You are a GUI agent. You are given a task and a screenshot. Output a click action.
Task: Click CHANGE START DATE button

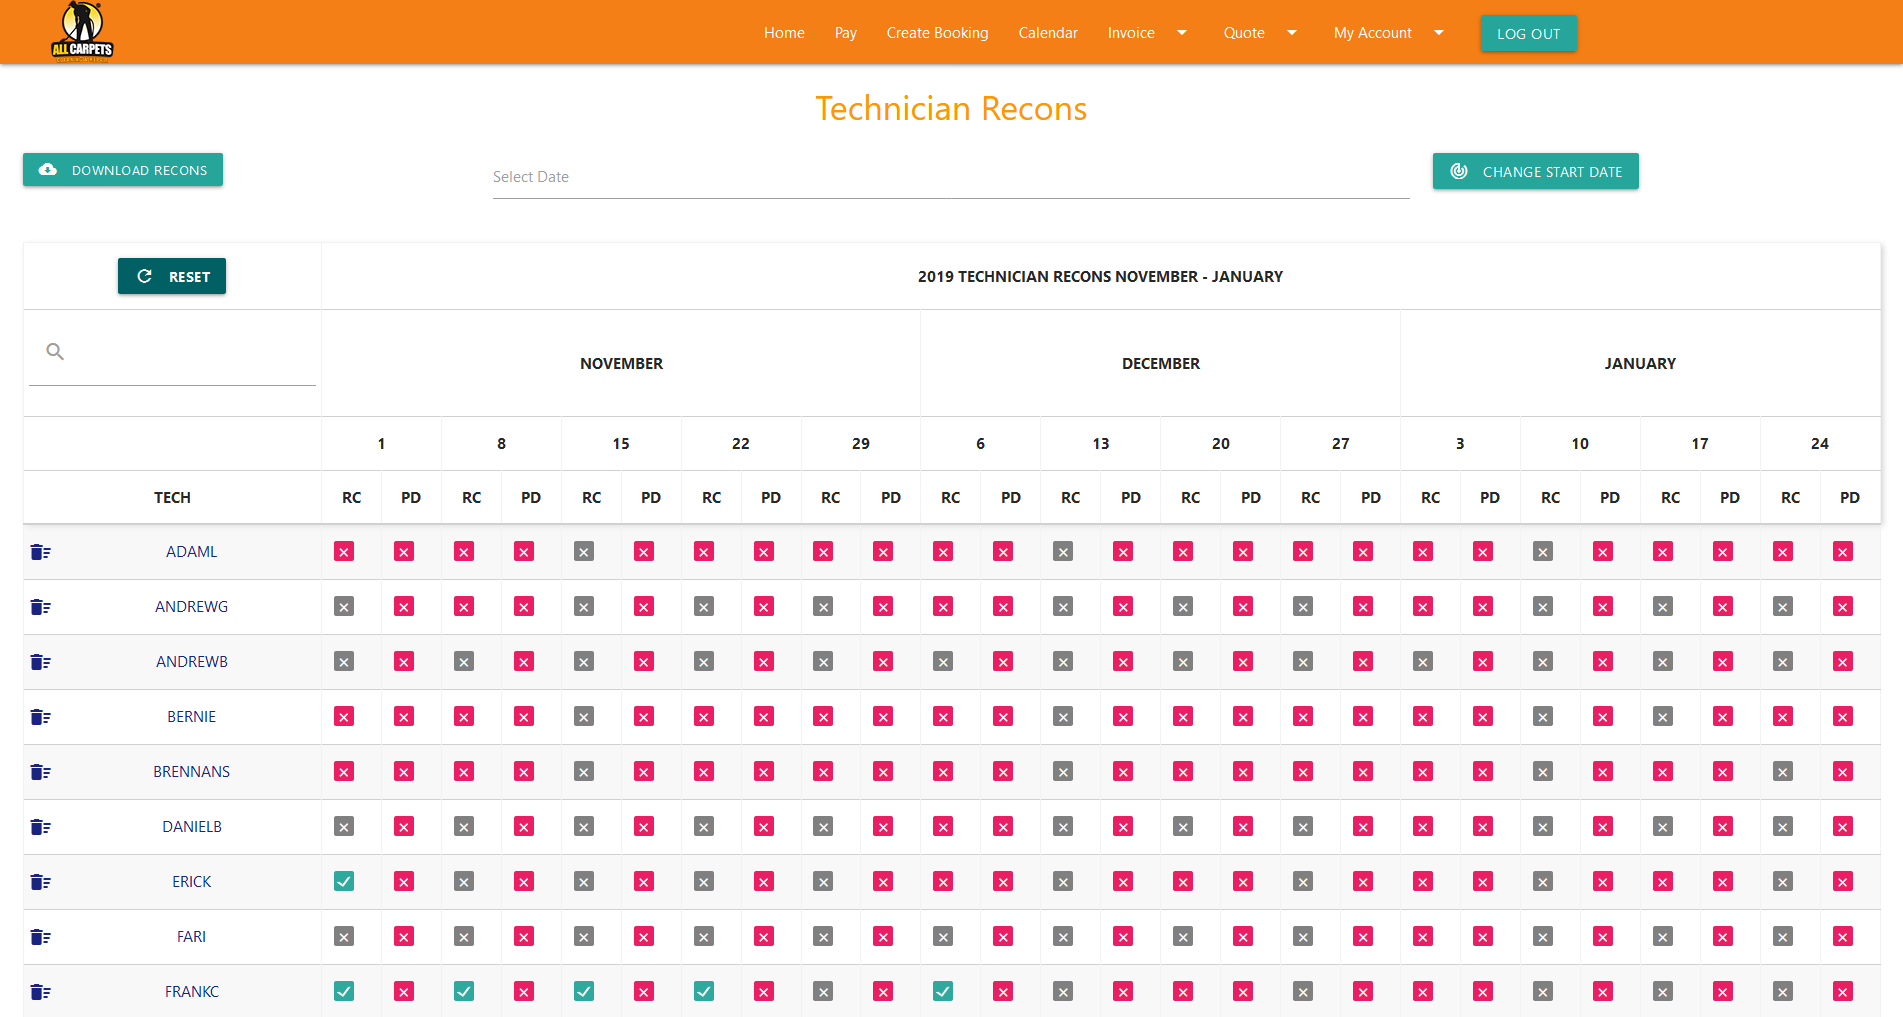(x=1535, y=171)
